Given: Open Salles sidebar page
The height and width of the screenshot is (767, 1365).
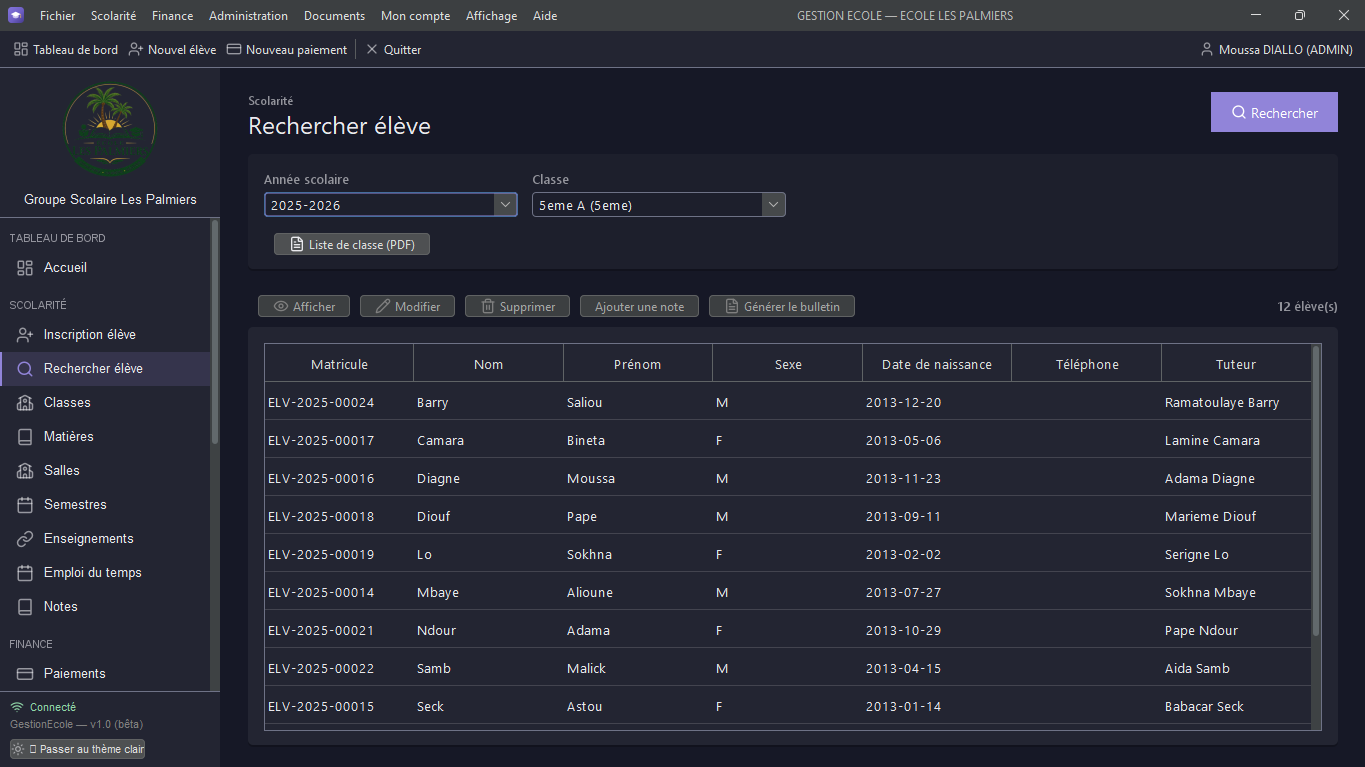Looking at the screenshot, I should pyautogui.click(x=105, y=470).
